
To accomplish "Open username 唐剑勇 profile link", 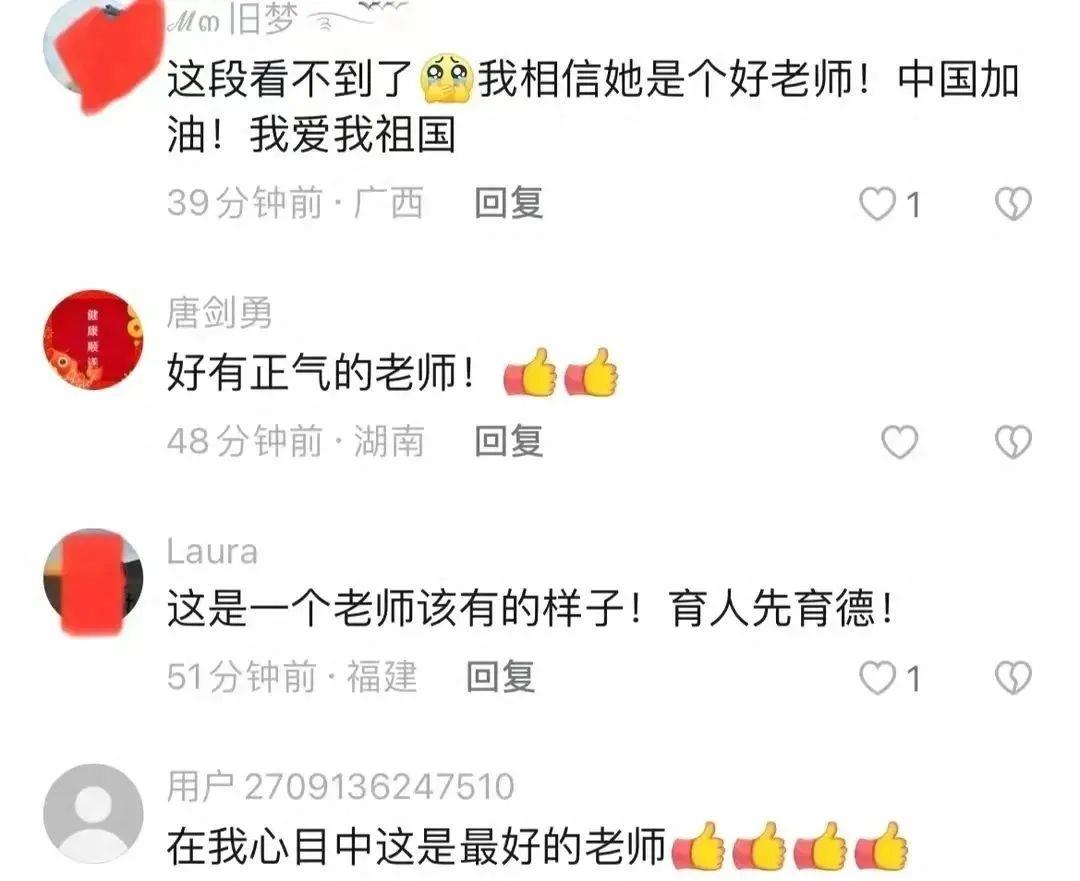I will 220,313.
